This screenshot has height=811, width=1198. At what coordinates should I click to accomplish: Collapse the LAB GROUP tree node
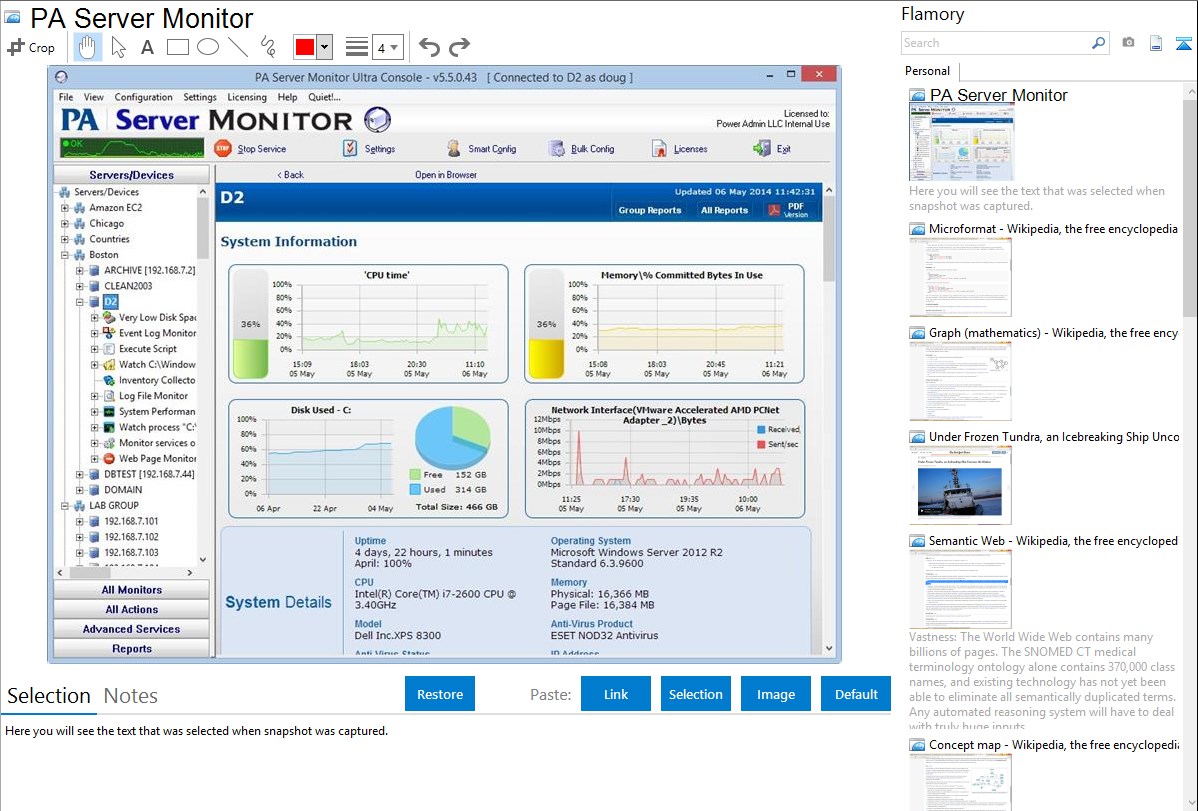tap(65, 506)
